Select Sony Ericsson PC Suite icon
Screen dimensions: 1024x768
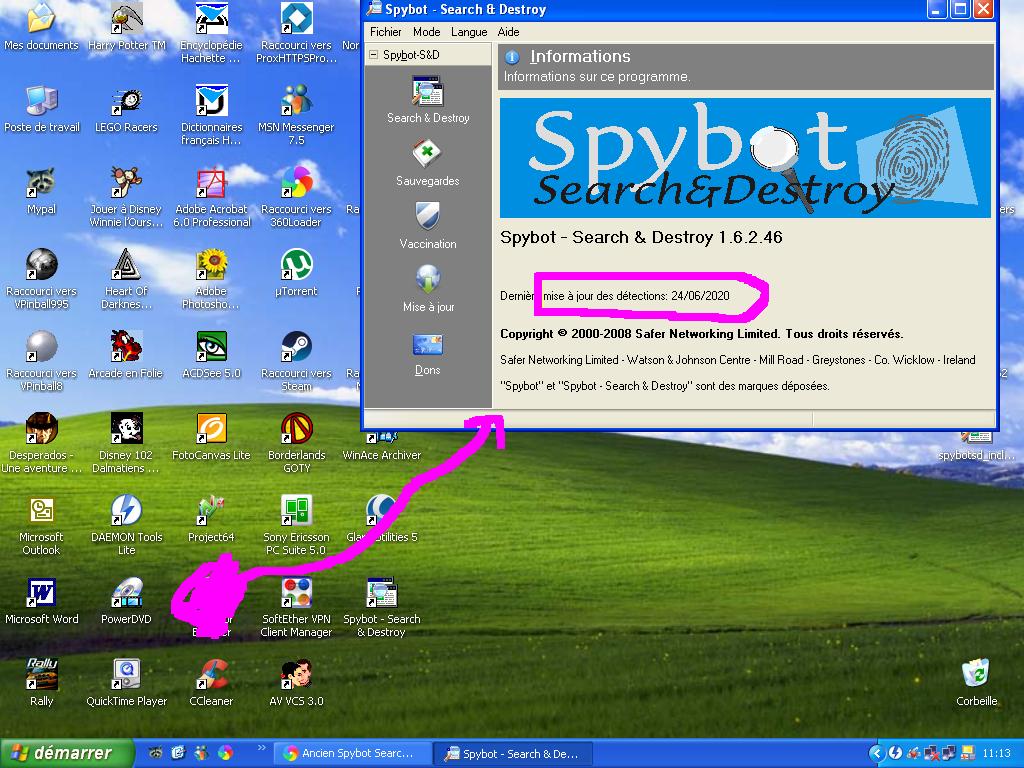coord(296,526)
